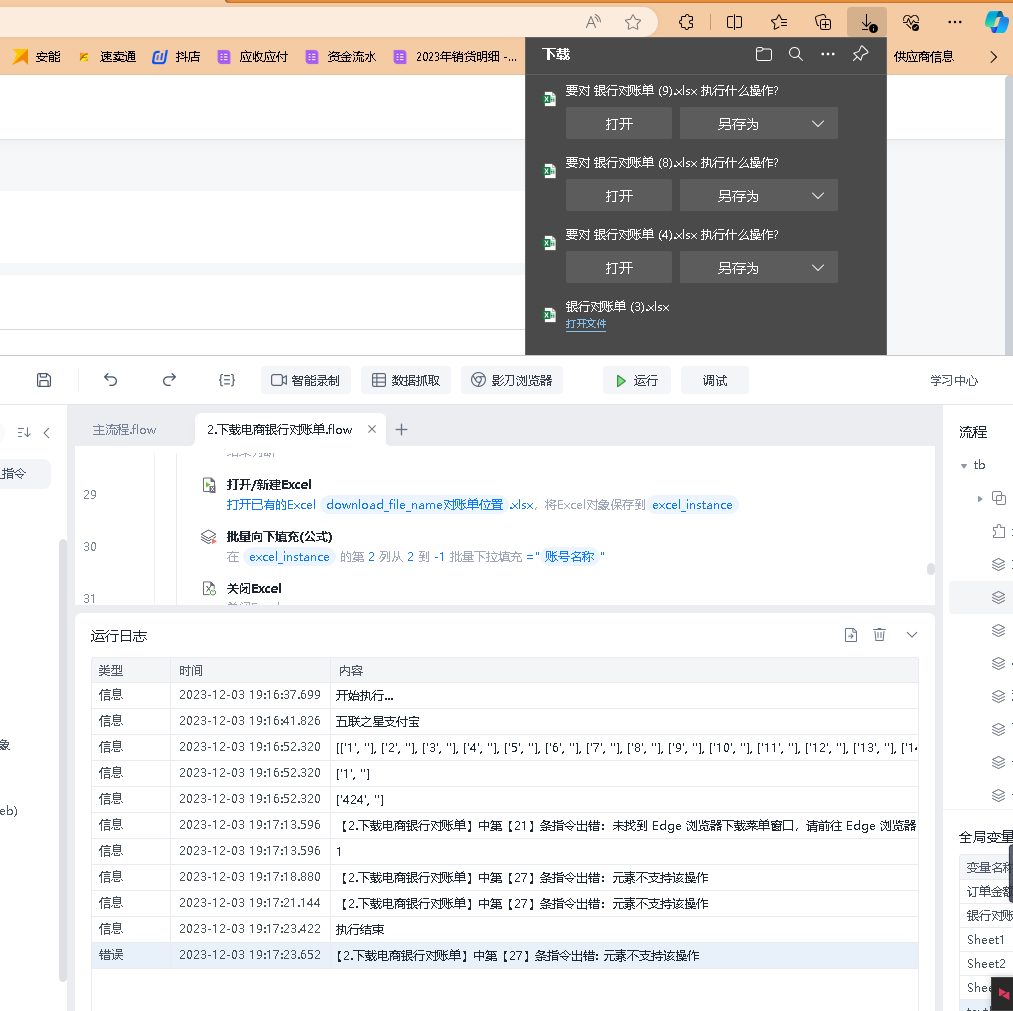The width and height of the screenshot is (1013, 1011).
Task: Click the 运行 button to run the flow
Action: point(637,380)
